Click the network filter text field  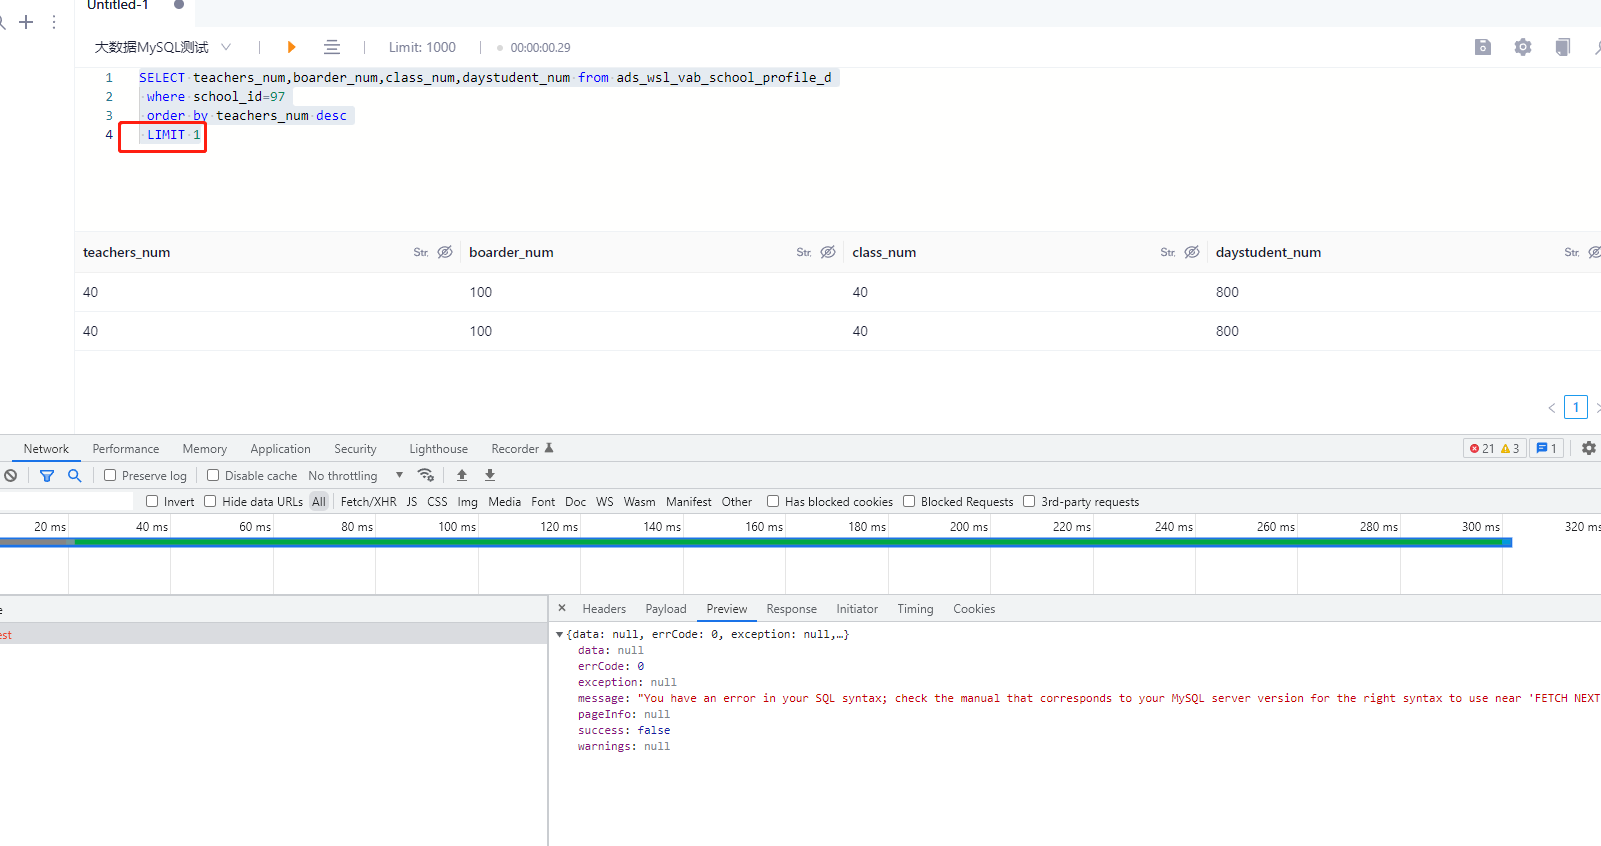coord(66,502)
